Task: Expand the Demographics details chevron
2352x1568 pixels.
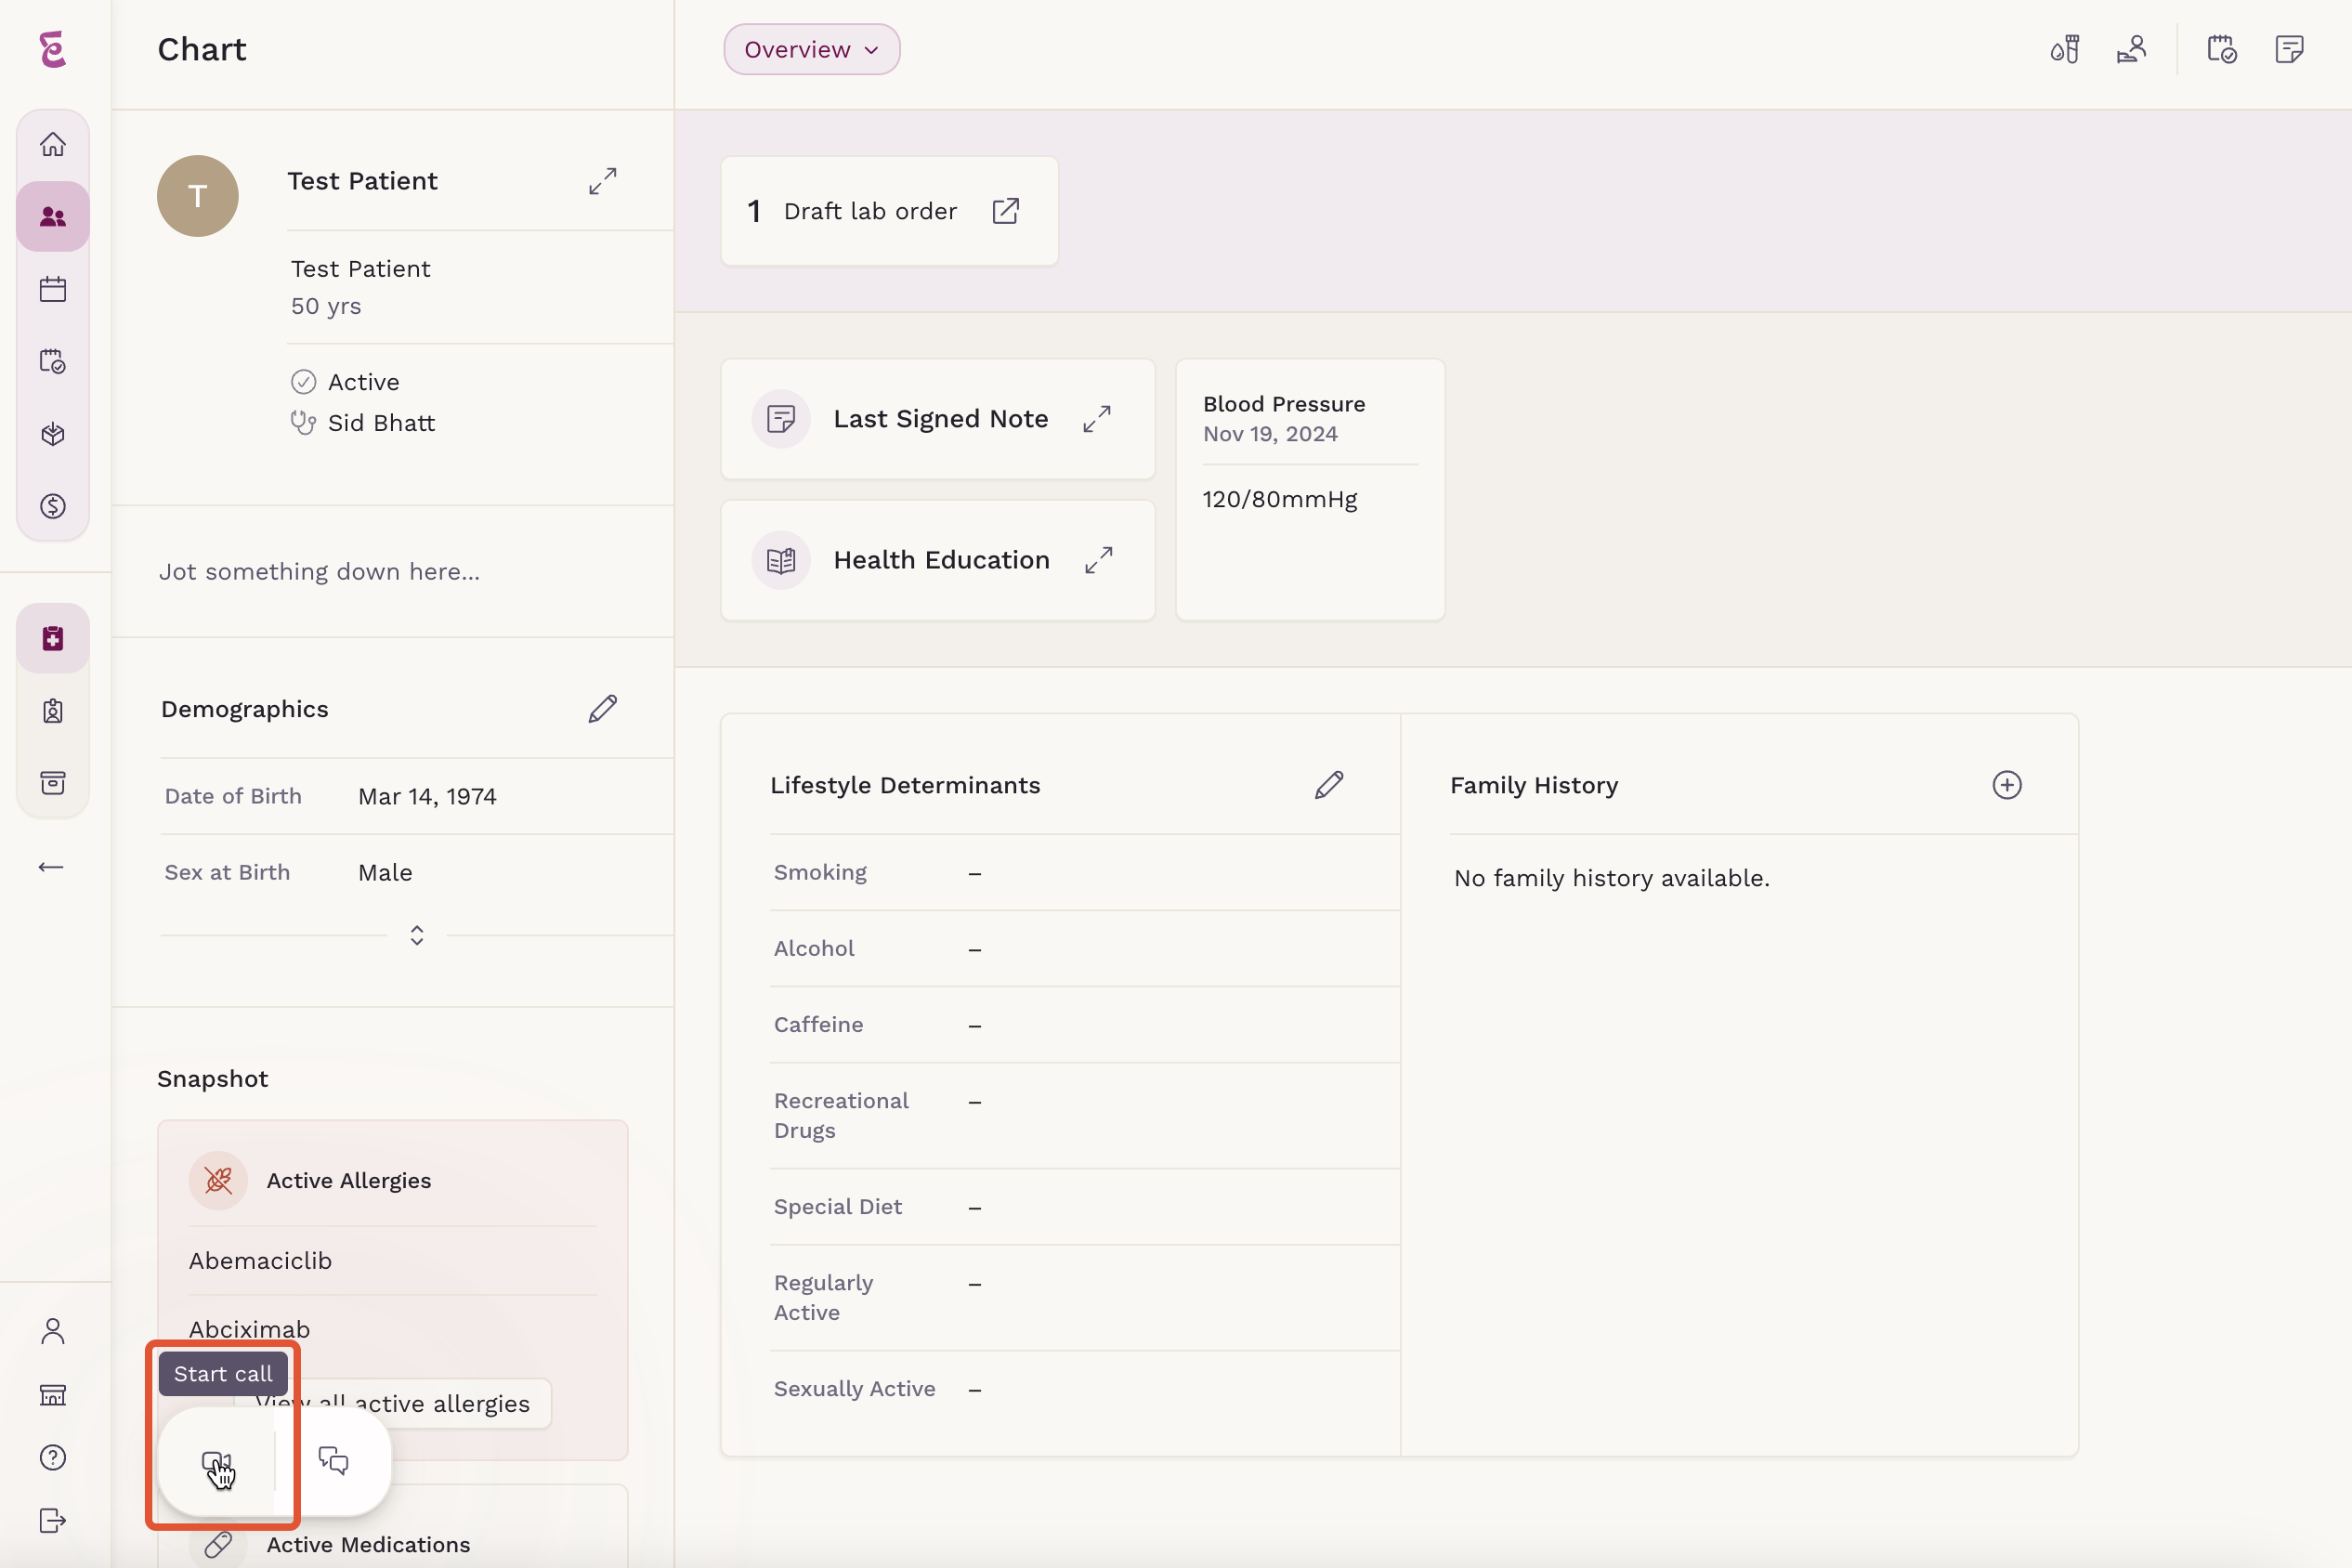Action: [417, 935]
